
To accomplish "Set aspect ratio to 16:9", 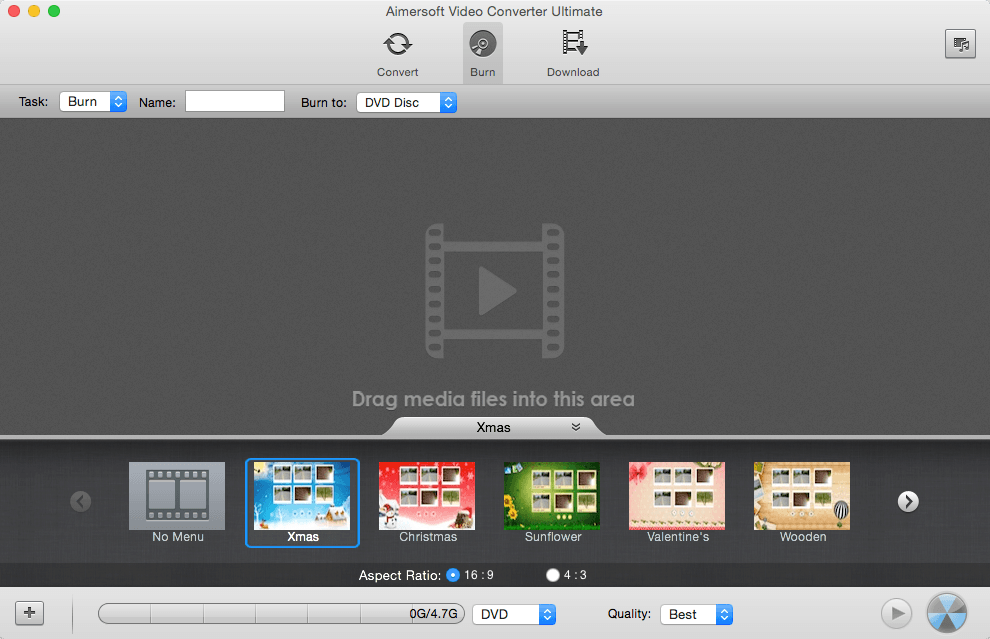I will click(x=453, y=575).
